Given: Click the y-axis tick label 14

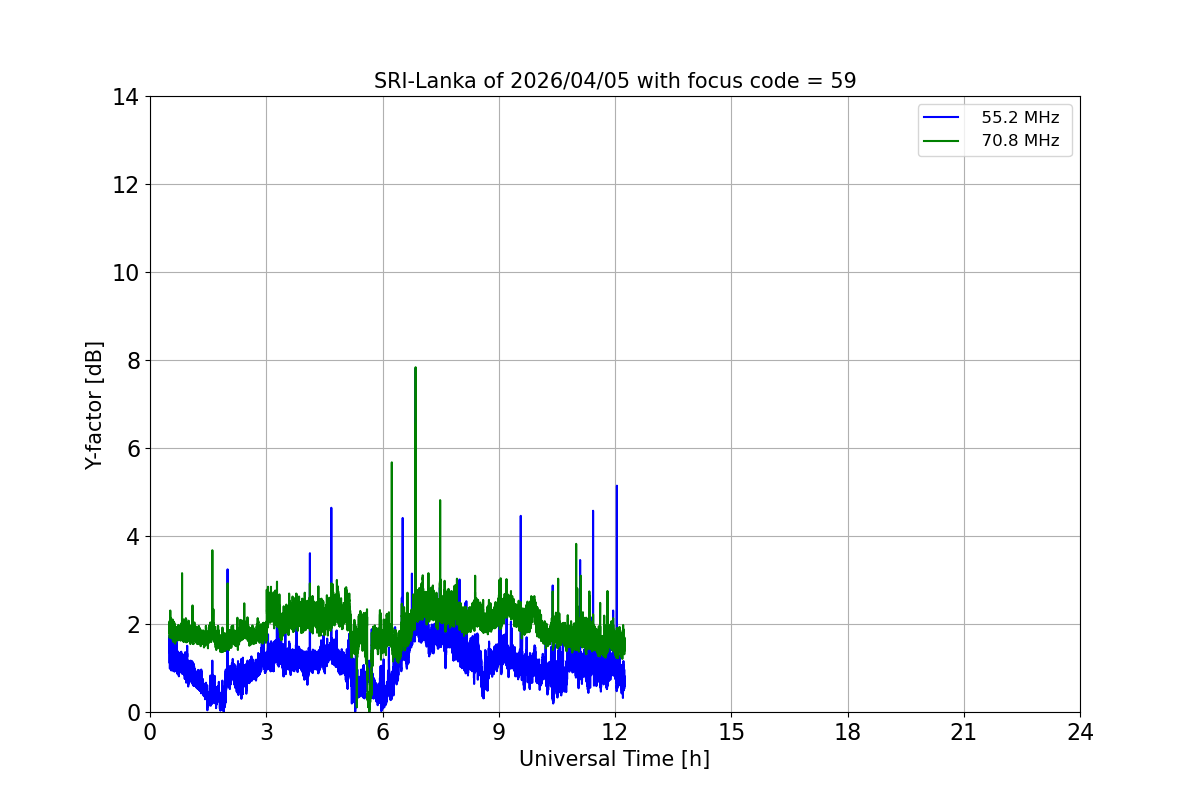Looking at the screenshot, I should point(125,97).
